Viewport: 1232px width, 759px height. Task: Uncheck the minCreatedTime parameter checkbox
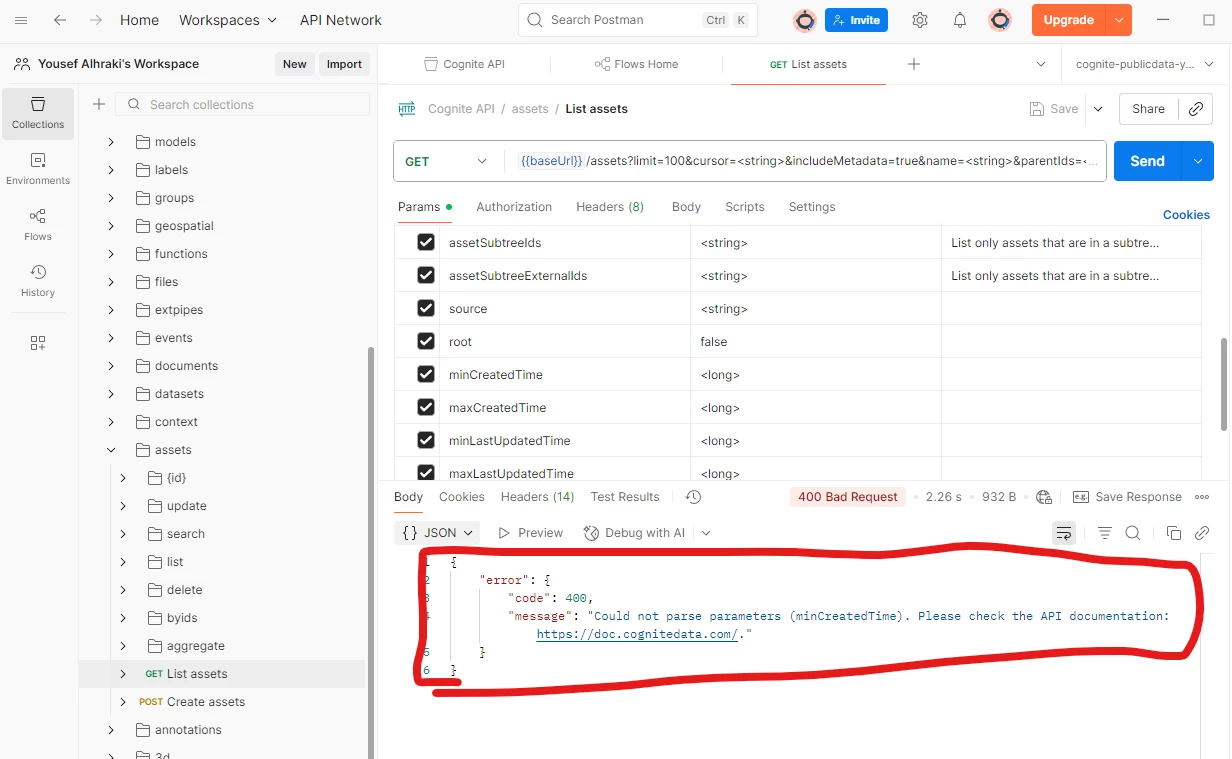pos(426,375)
